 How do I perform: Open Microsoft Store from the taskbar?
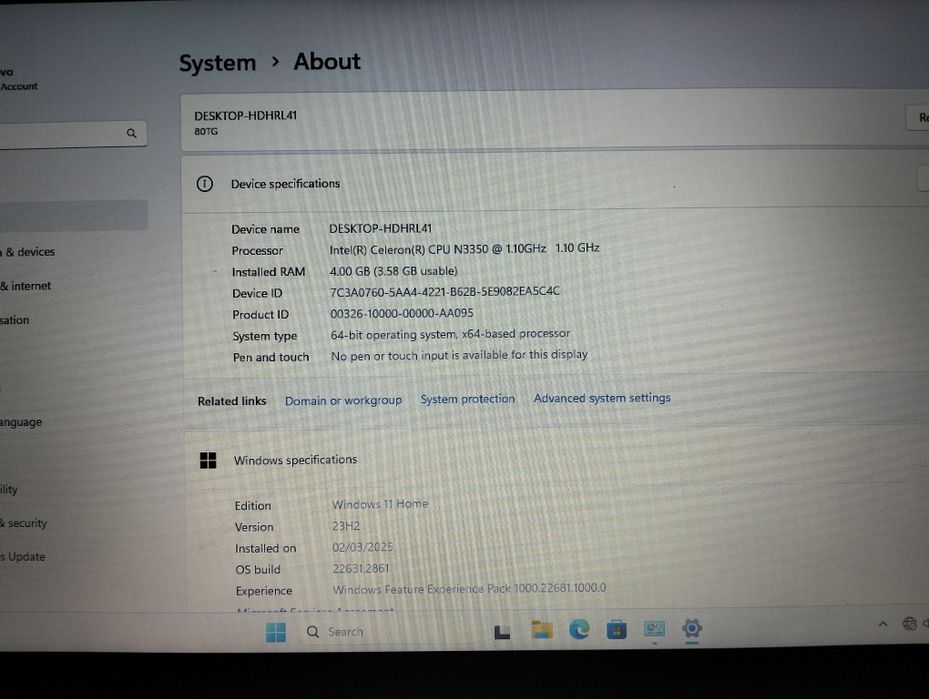(x=616, y=629)
